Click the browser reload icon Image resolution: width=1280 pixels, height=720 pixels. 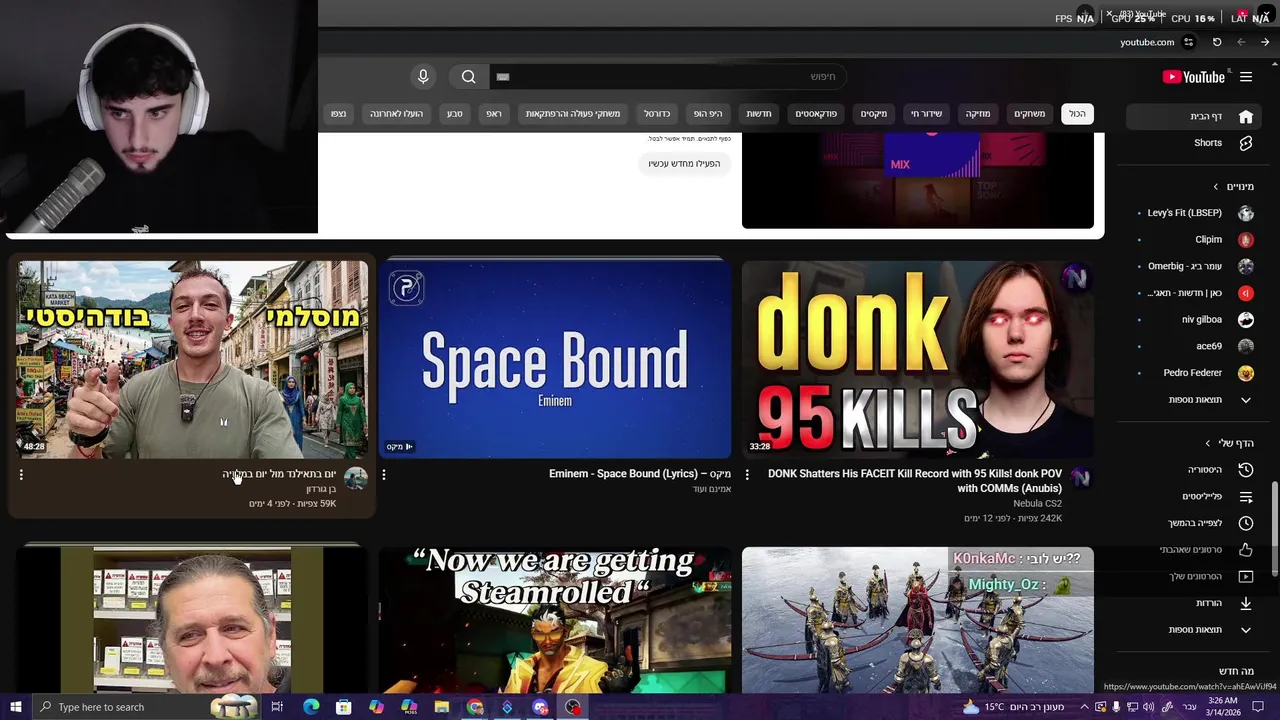point(1217,42)
